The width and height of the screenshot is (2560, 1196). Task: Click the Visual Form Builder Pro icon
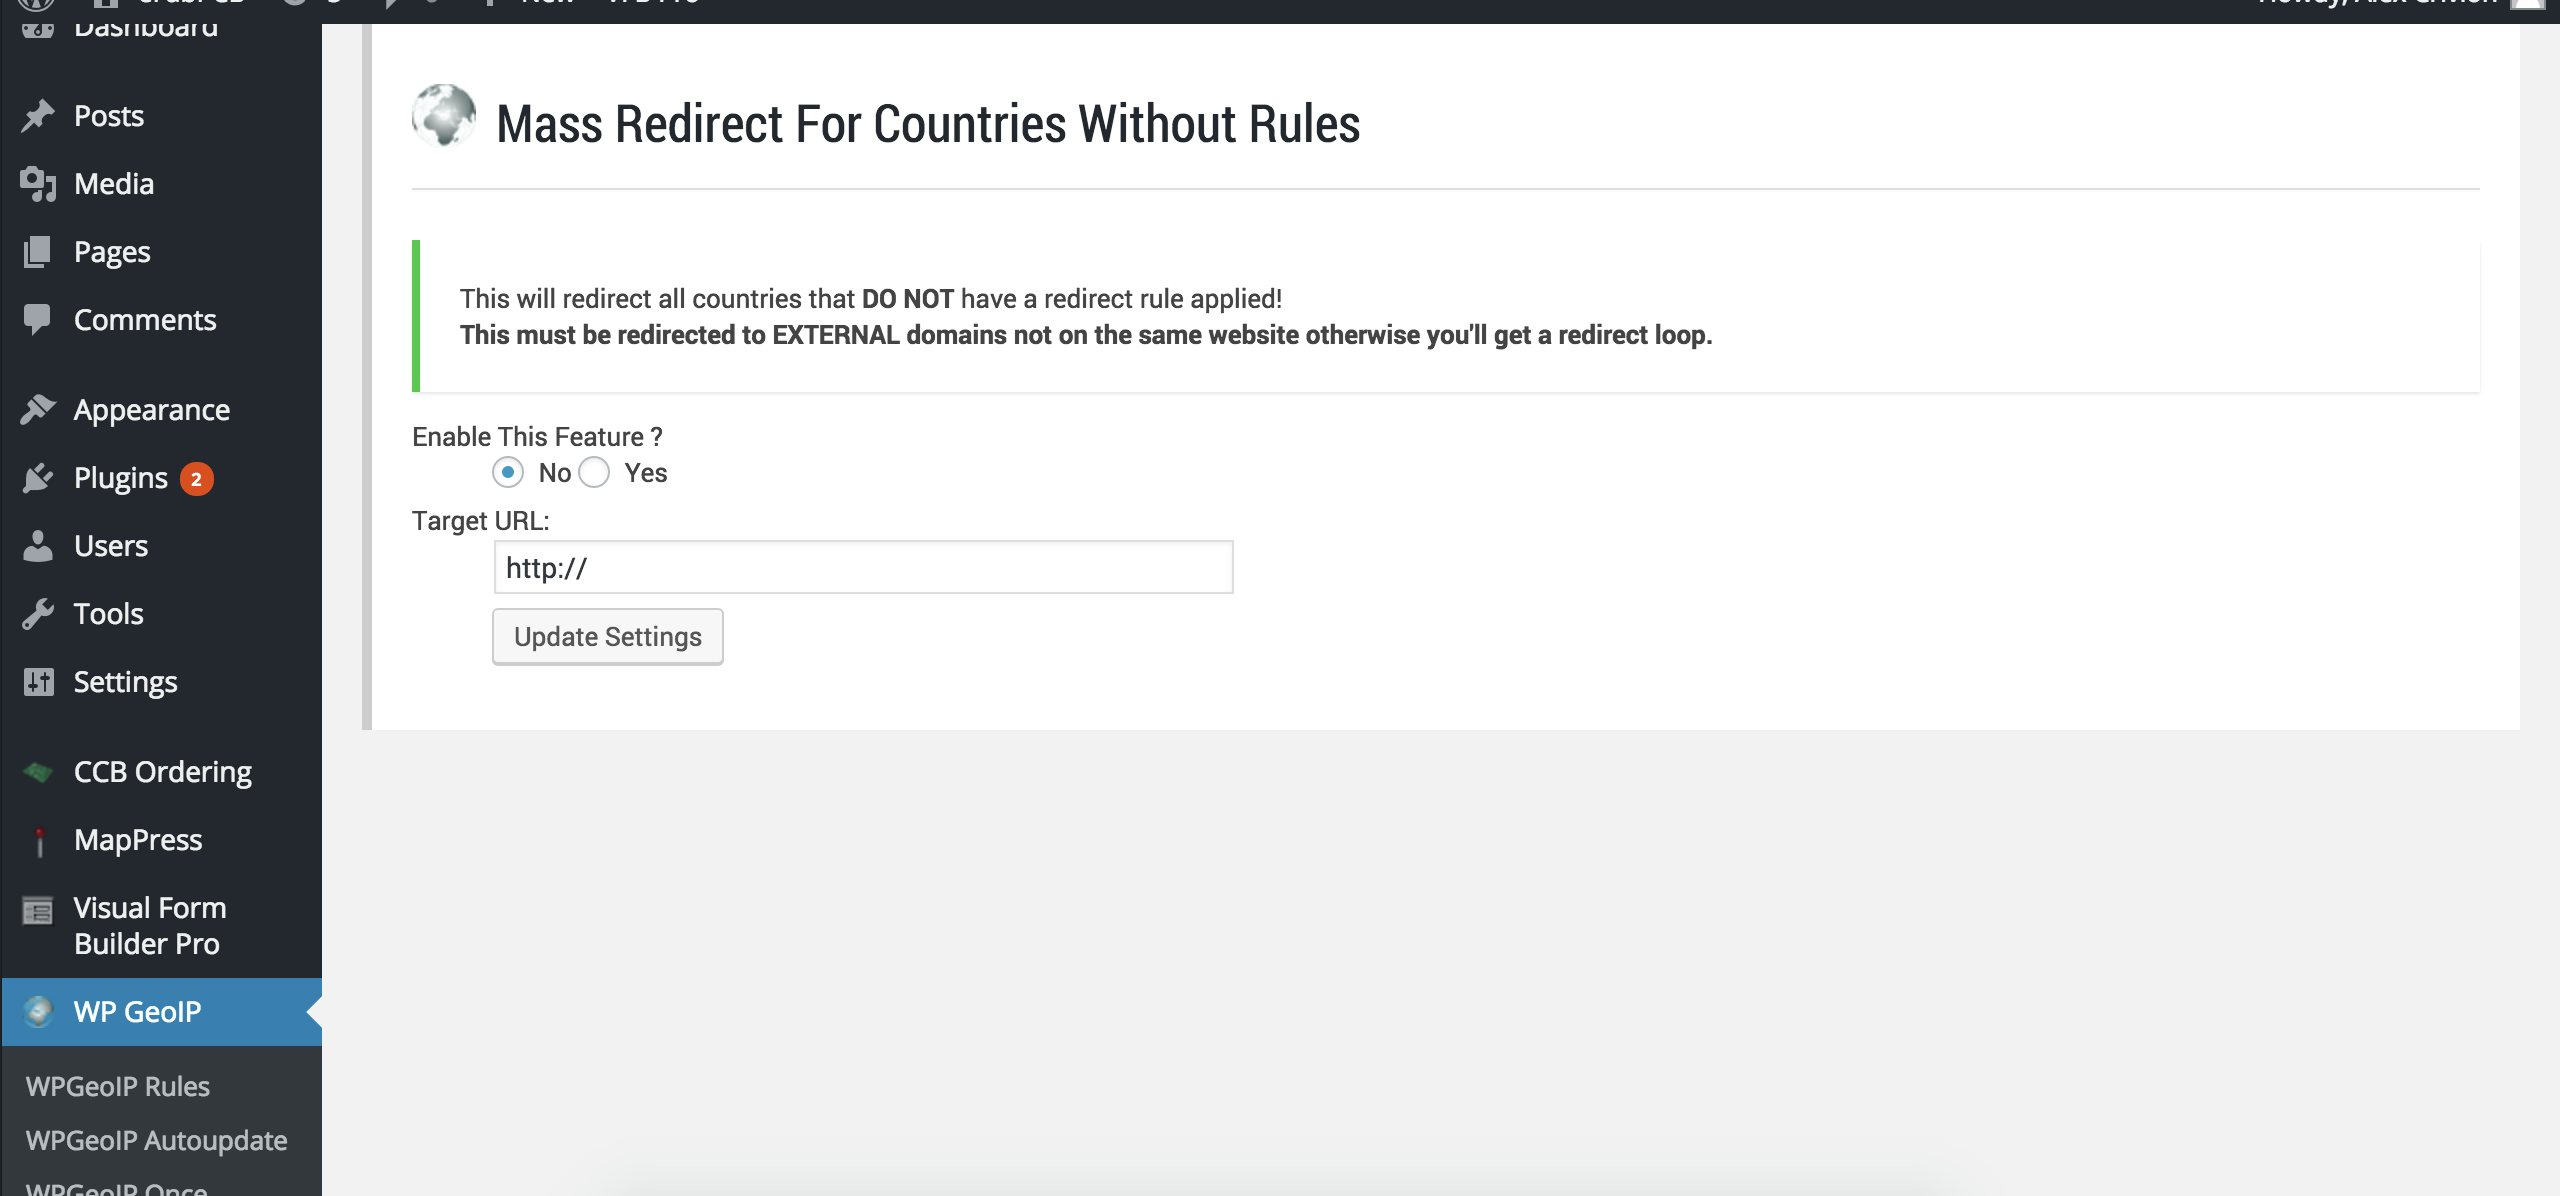38,911
